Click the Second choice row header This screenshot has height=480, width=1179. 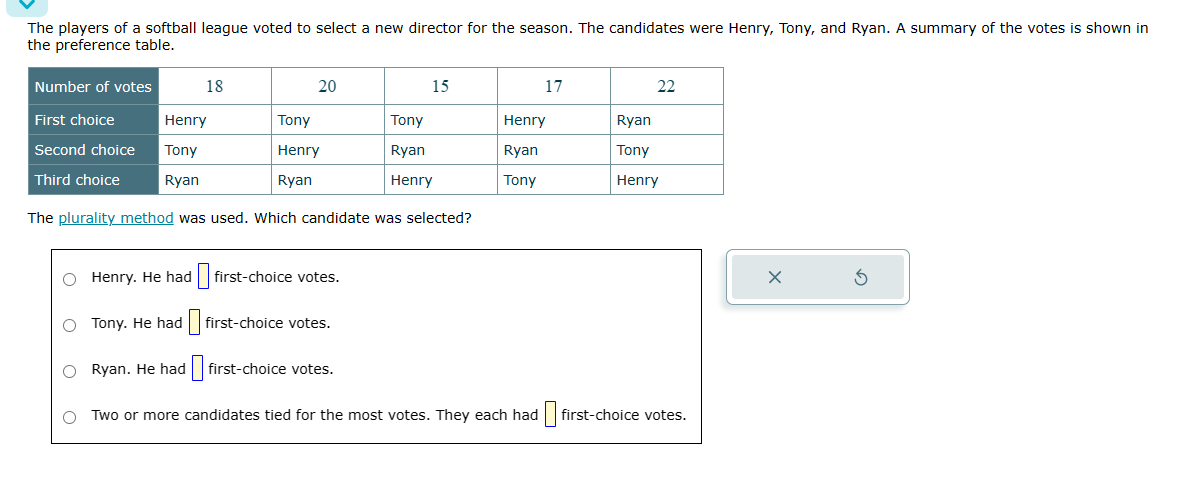click(93, 150)
